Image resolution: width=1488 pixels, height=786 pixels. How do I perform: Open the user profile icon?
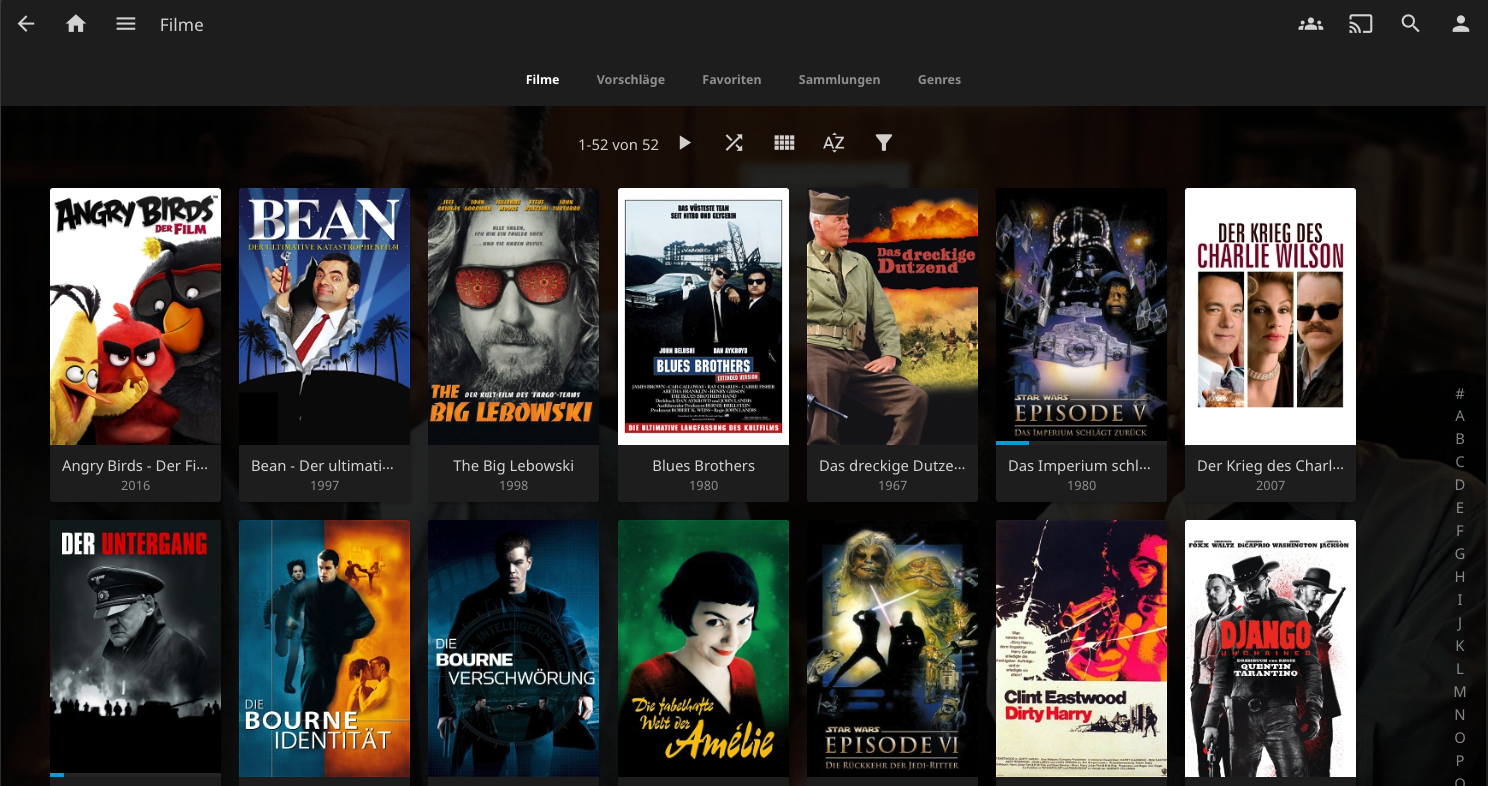pyautogui.click(x=1460, y=25)
